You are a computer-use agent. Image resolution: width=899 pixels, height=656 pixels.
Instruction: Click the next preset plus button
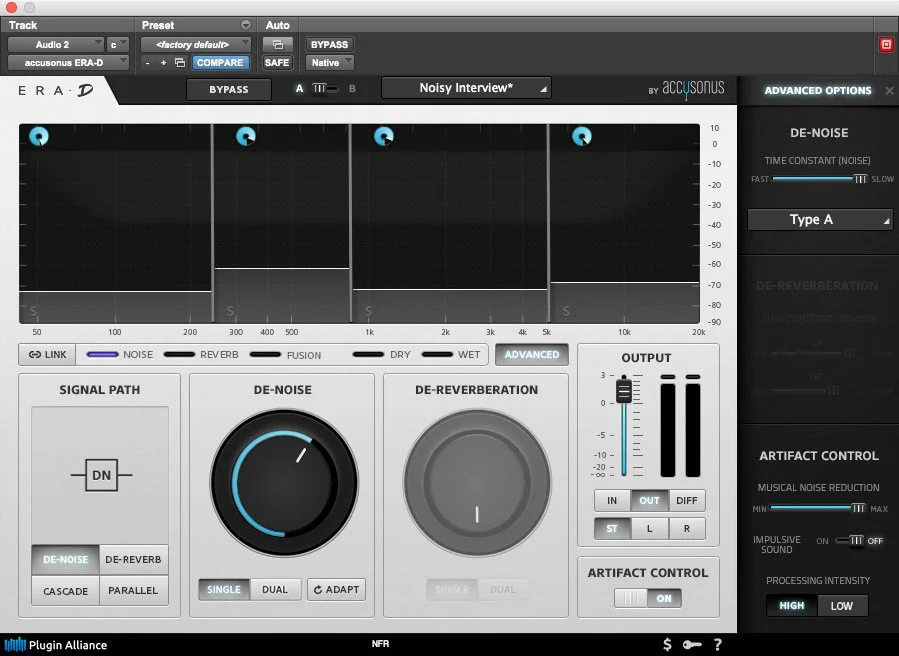tap(163, 63)
